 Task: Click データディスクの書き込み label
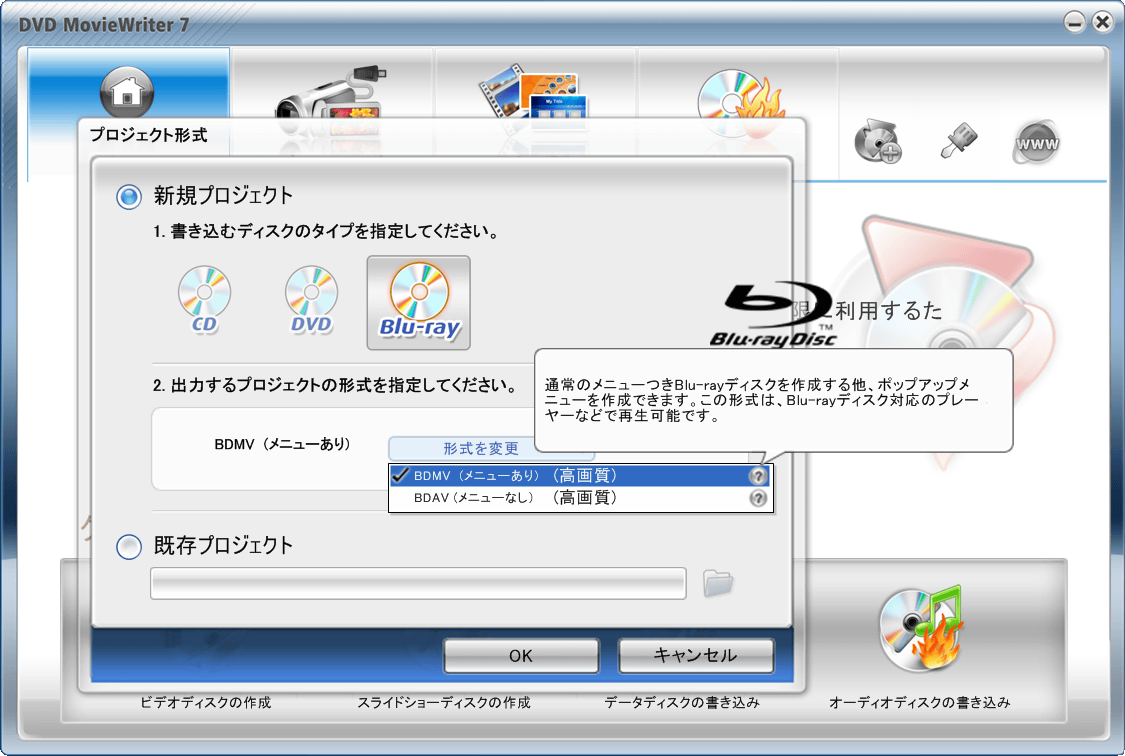point(682,702)
